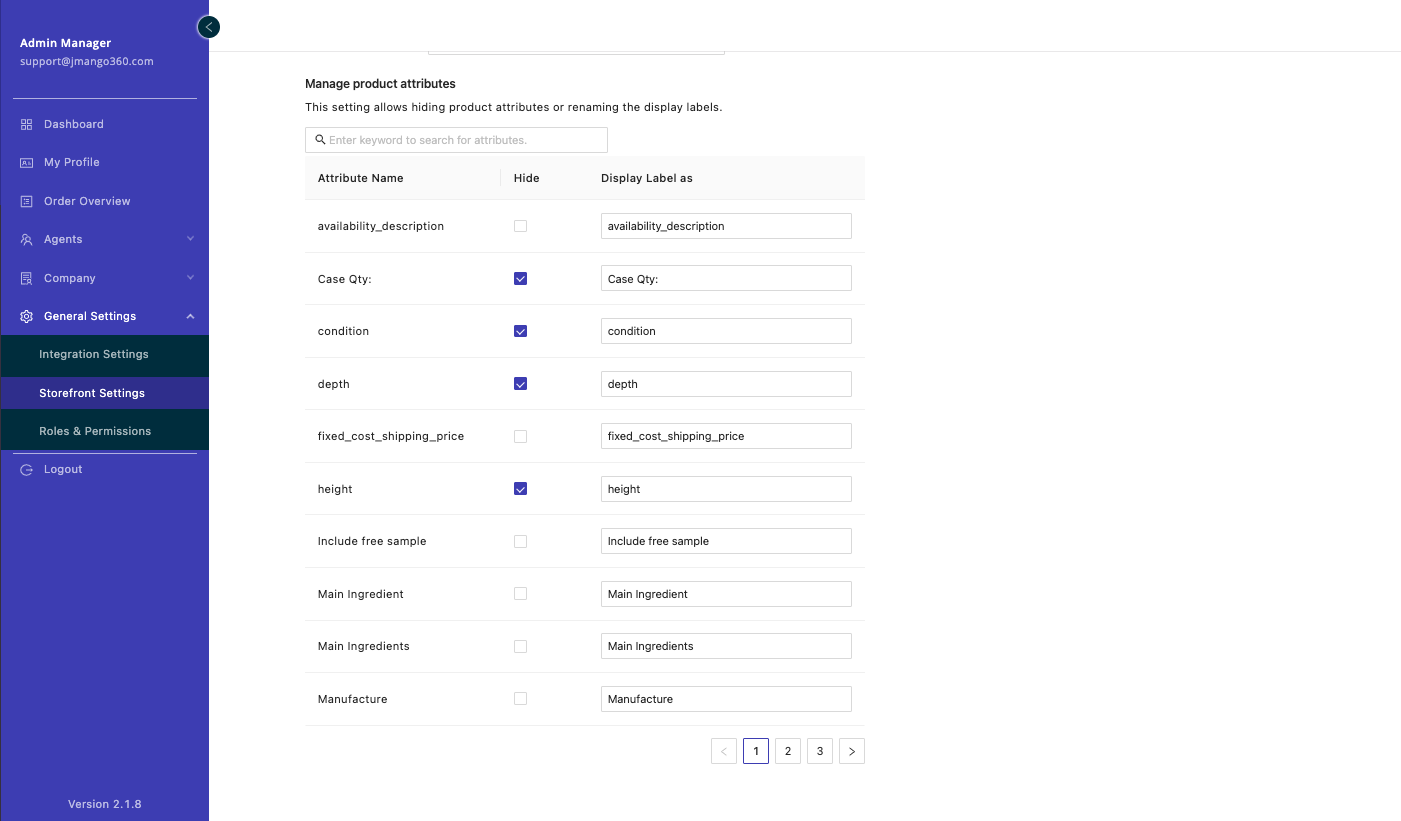This screenshot has width=1401, height=821.
Task: Click the General Settings gear icon
Action: (x=27, y=316)
